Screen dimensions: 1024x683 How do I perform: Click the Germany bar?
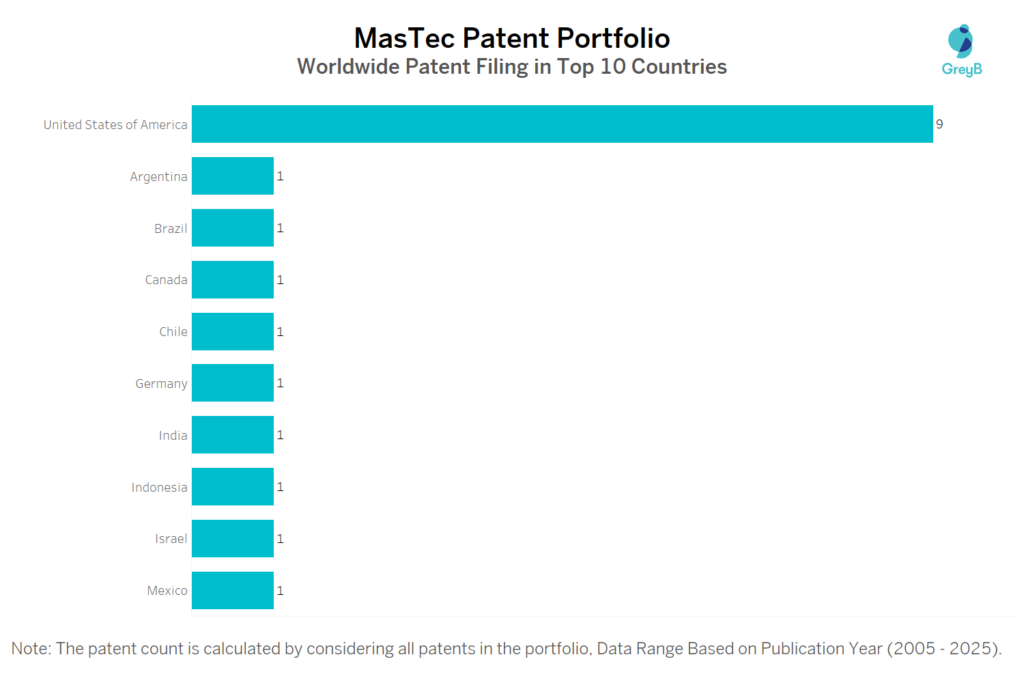pos(232,383)
